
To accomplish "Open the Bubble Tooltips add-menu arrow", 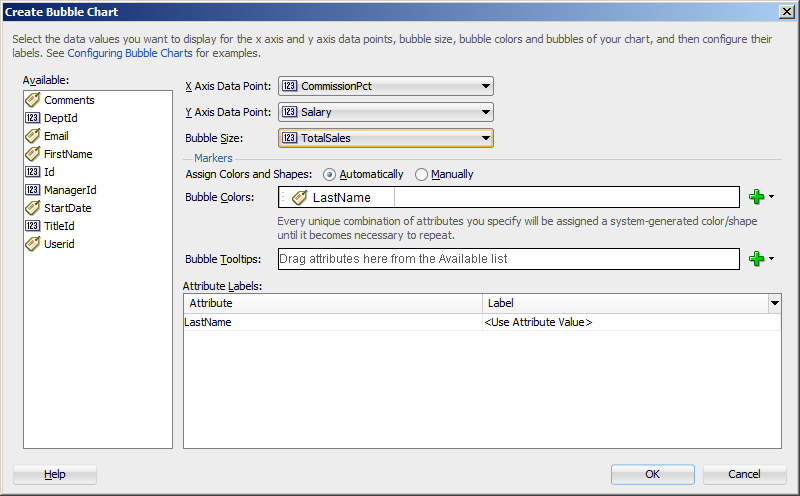I will (x=771, y=258).
